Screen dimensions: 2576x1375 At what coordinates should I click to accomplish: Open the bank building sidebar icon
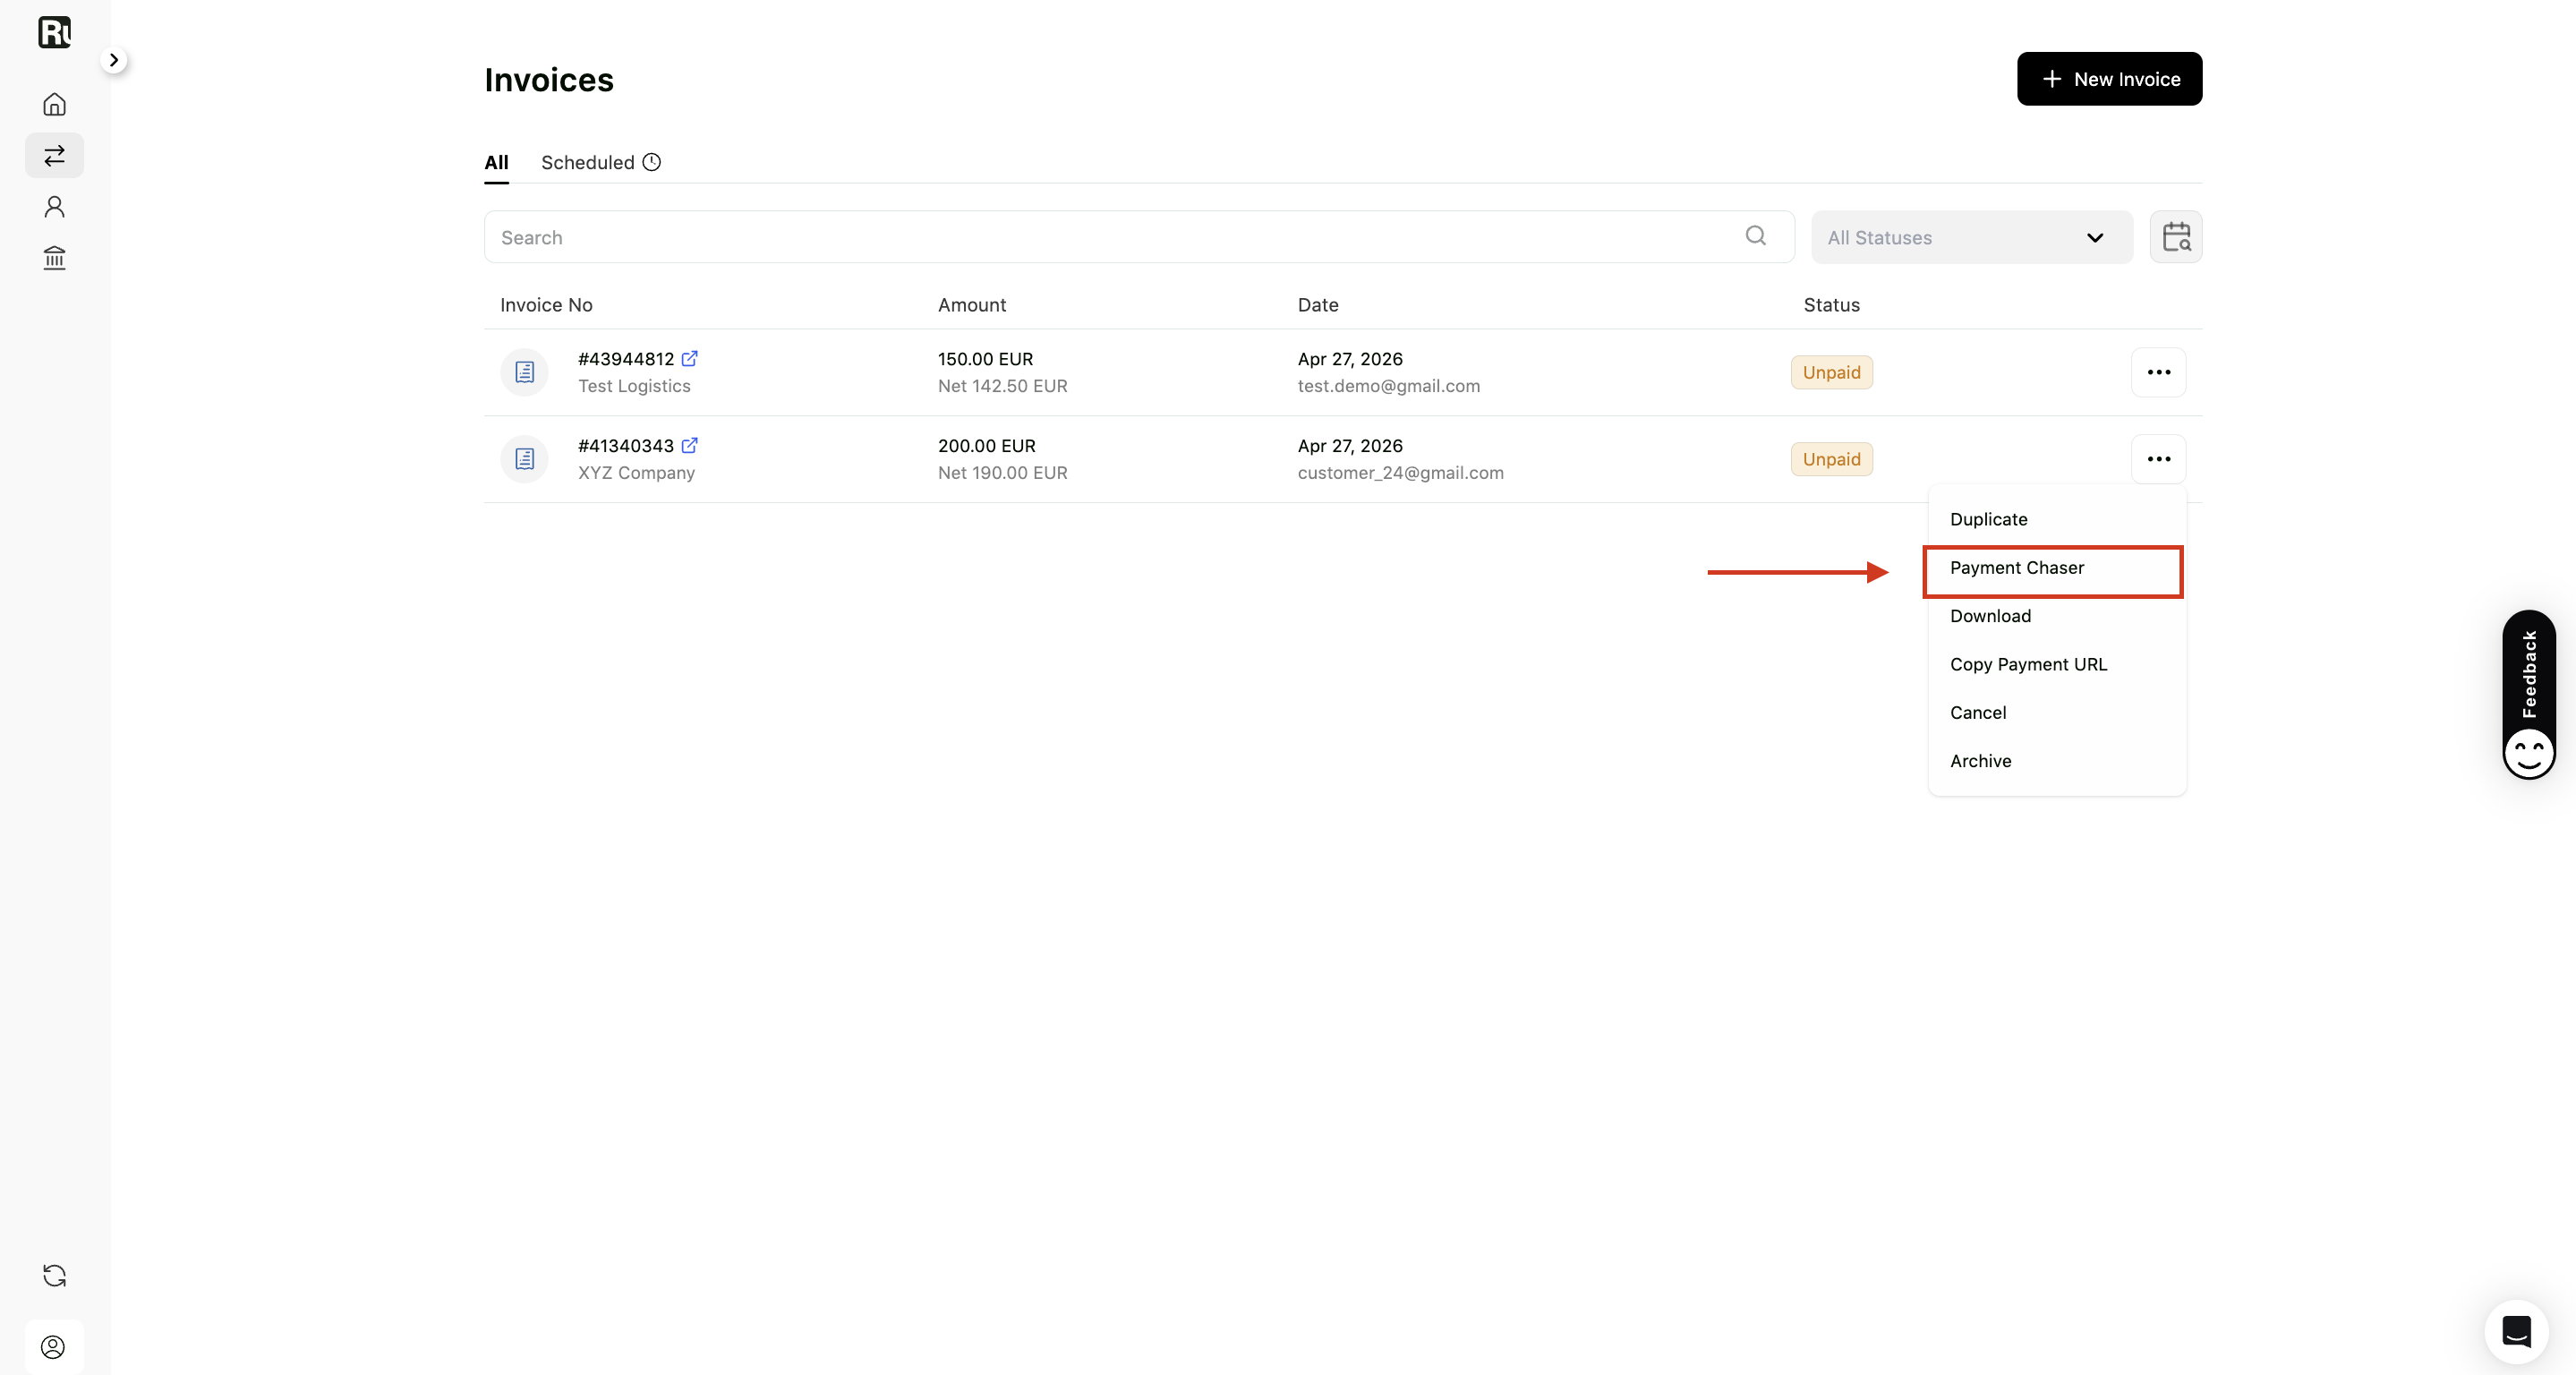(54, 259)
